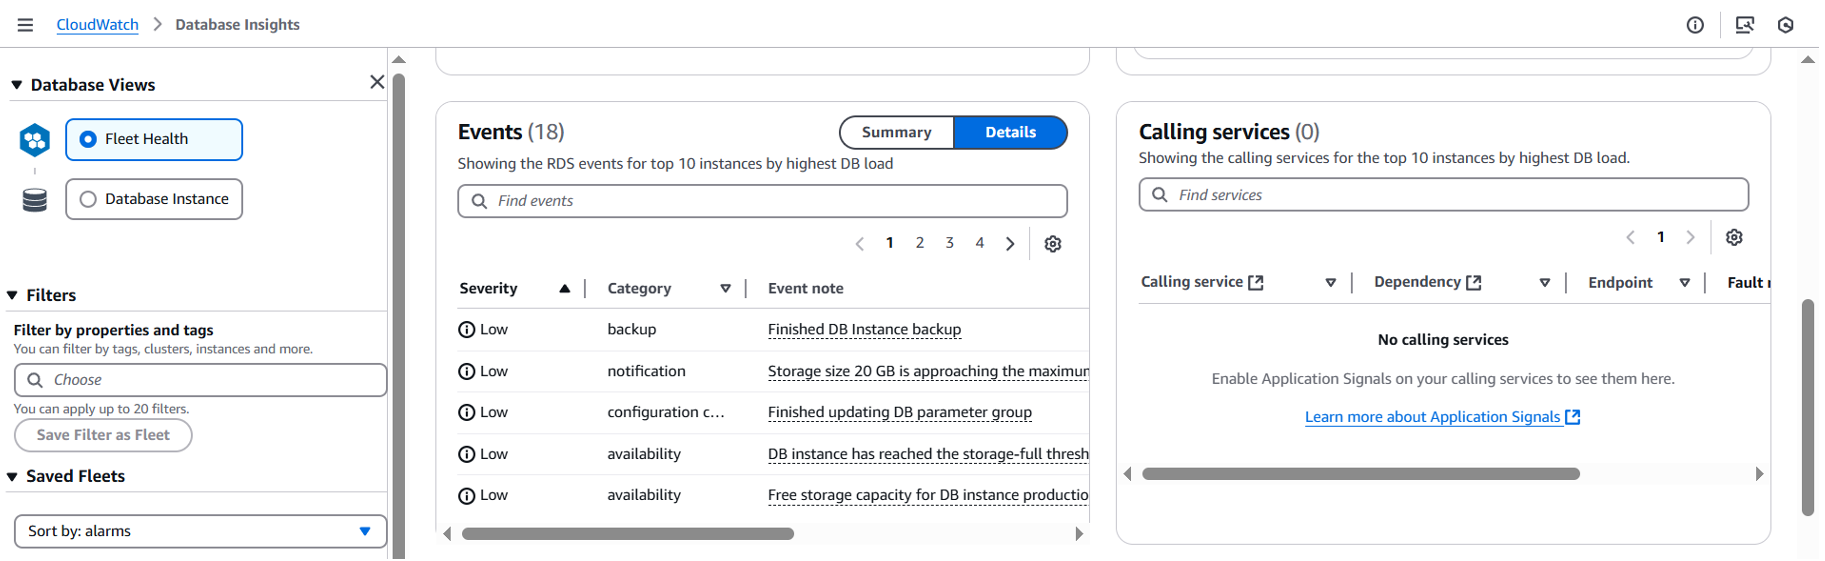The image size is (1825, 561).
Task: Open the hamburger navigation menu
Action: point(25,25)
